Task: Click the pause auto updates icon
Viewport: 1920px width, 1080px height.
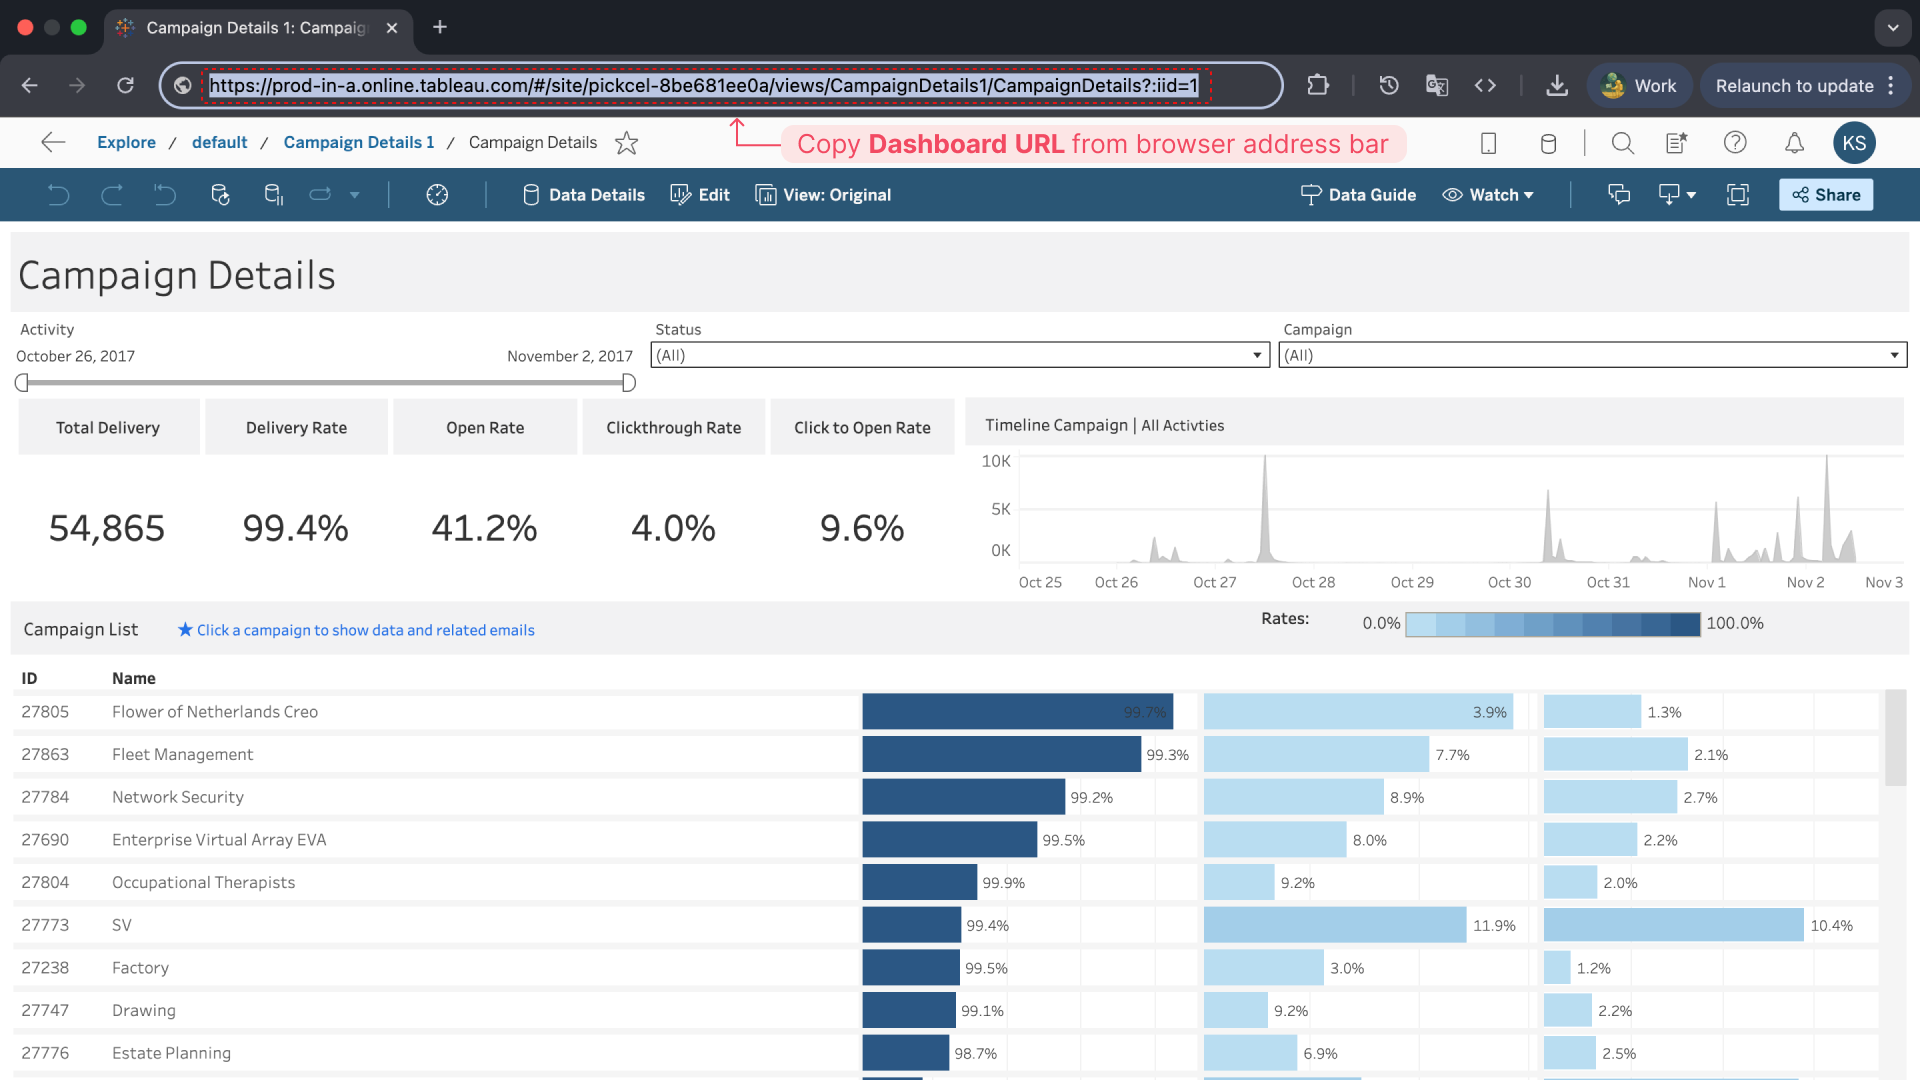Action: 273,195
